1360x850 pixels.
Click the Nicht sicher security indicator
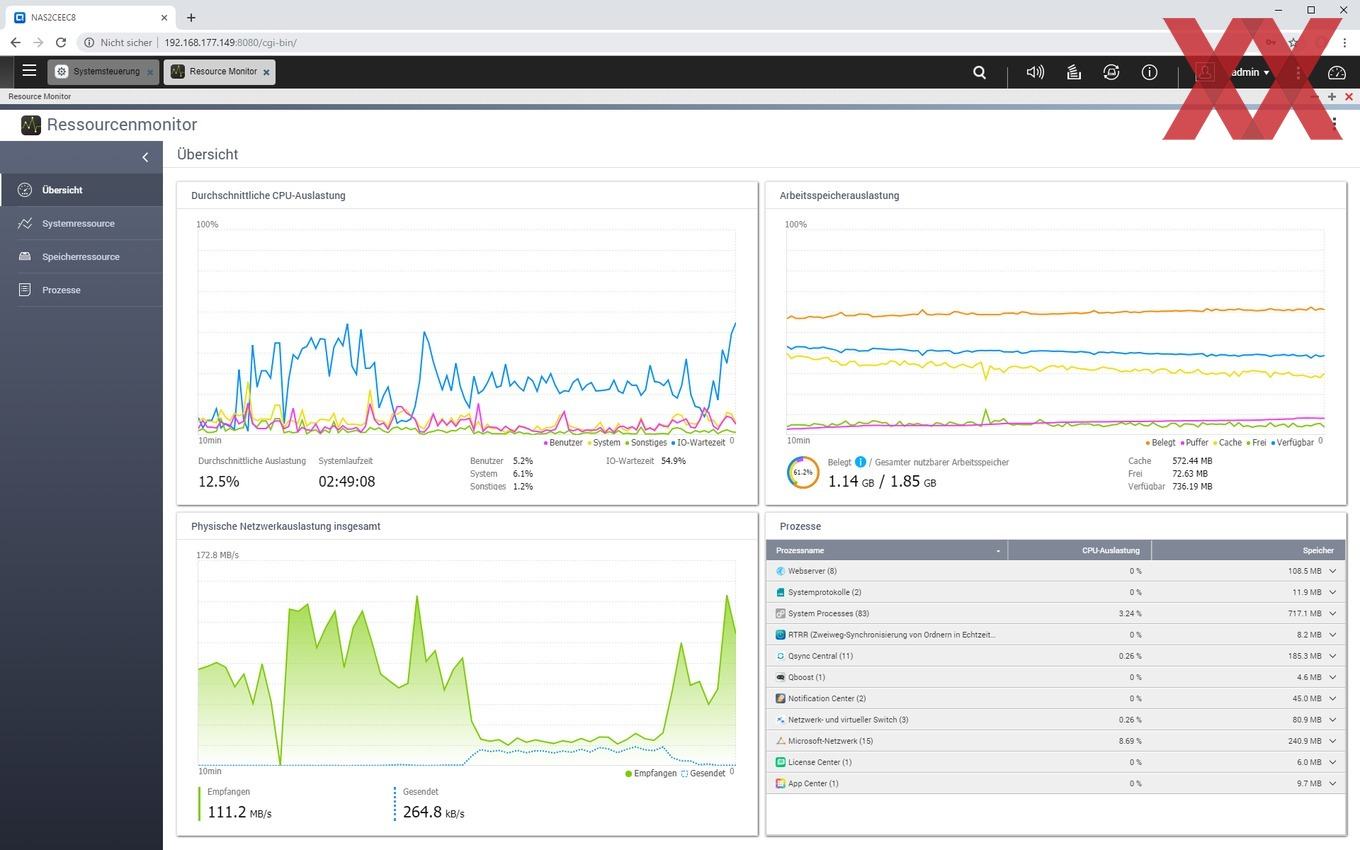(118, 43)
